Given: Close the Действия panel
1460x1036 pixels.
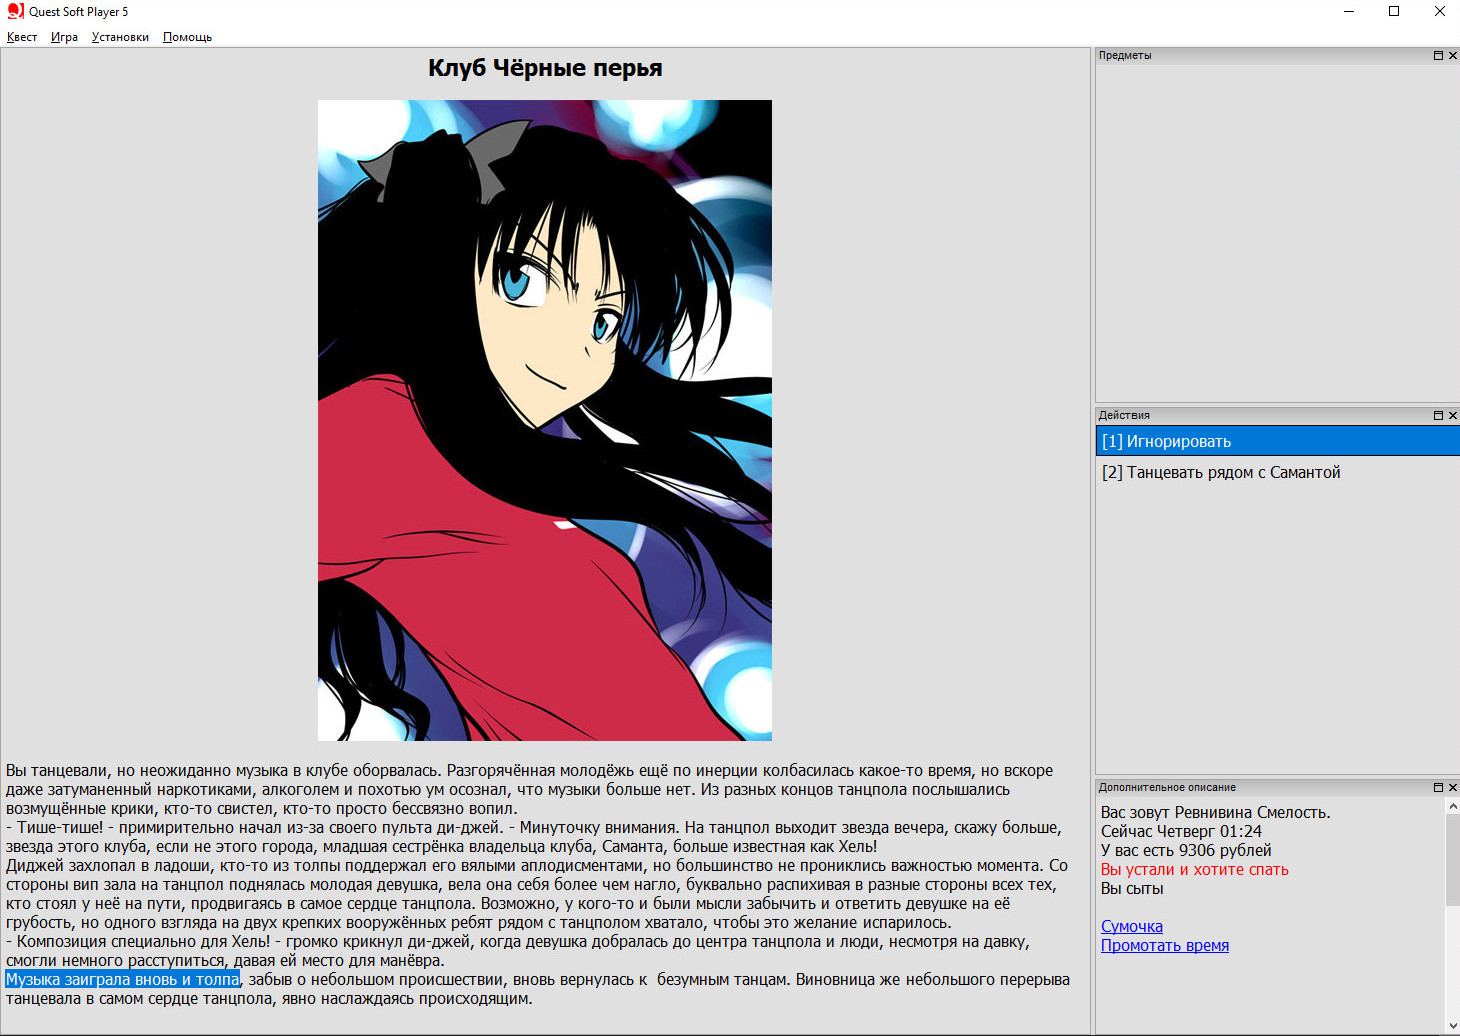Looking at the screenshot, I should (x=1453, y=415).
